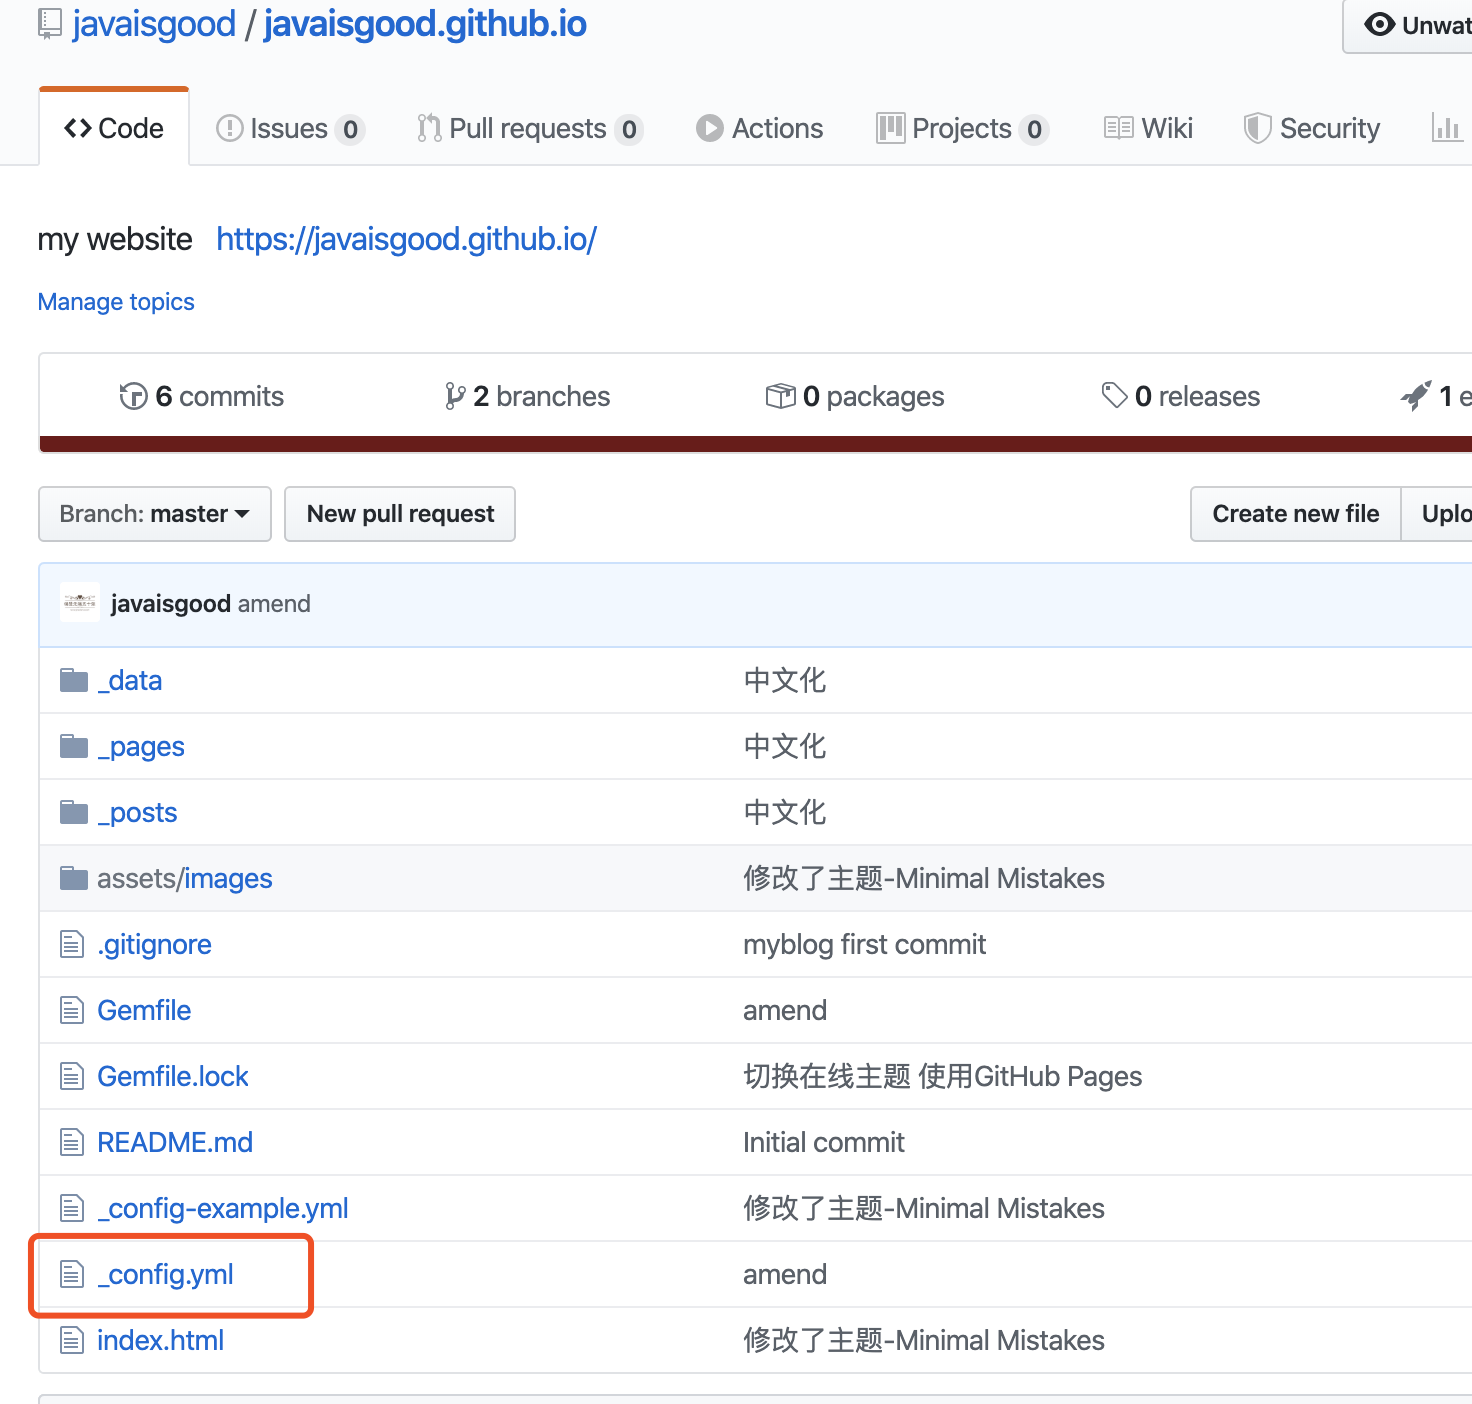The height and width of the screenshot is (1404, 1472).
Task: Open the Gemfile file
Action: (144, 1011)
